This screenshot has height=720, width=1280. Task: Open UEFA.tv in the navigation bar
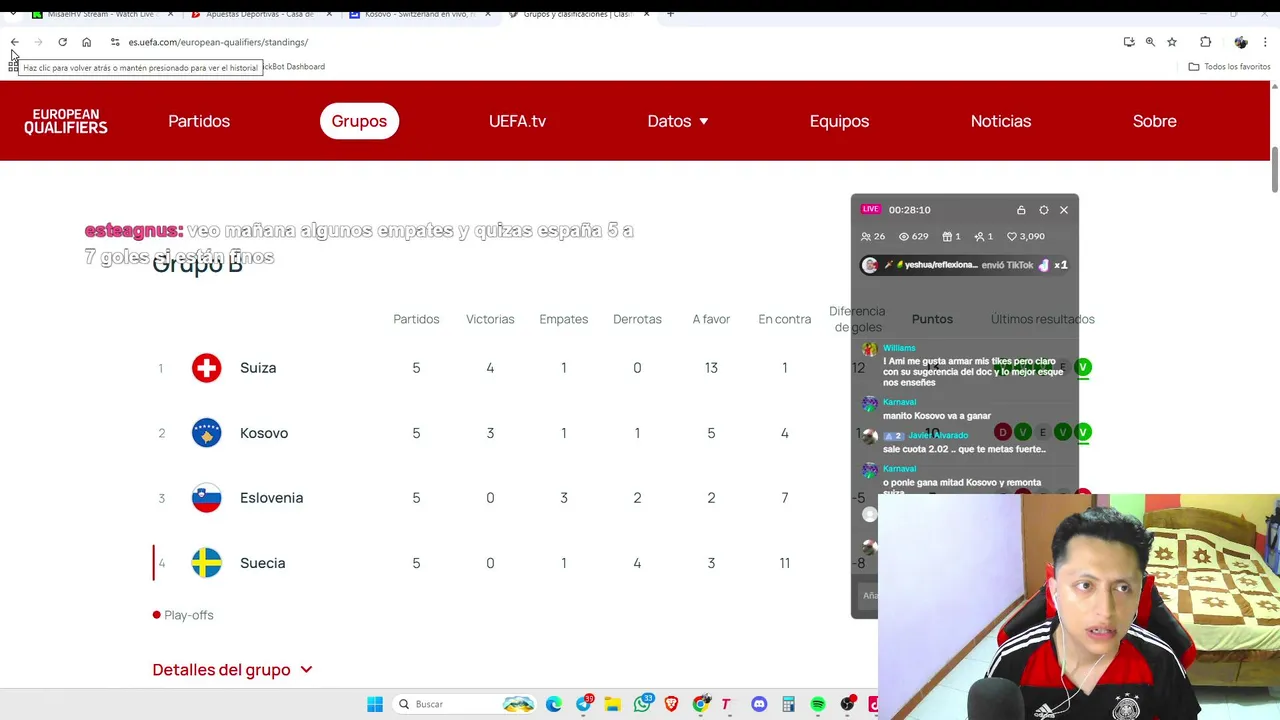[517, 121]
